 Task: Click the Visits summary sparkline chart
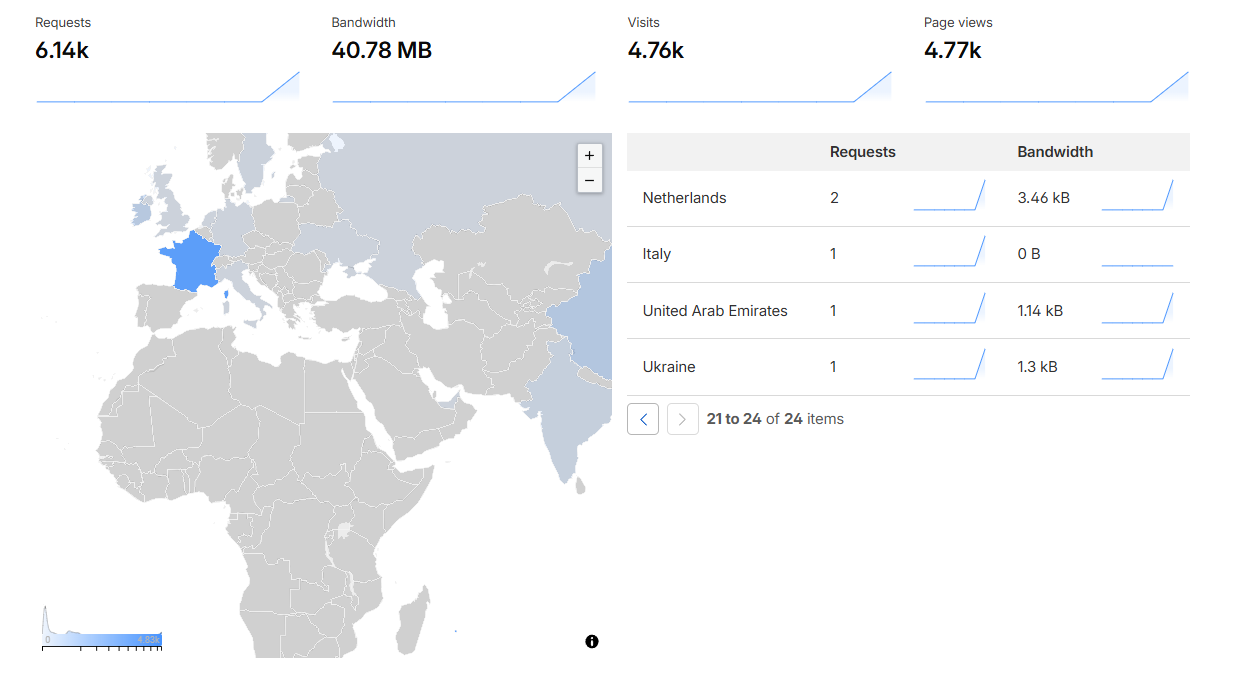click(x=760, y=86)
